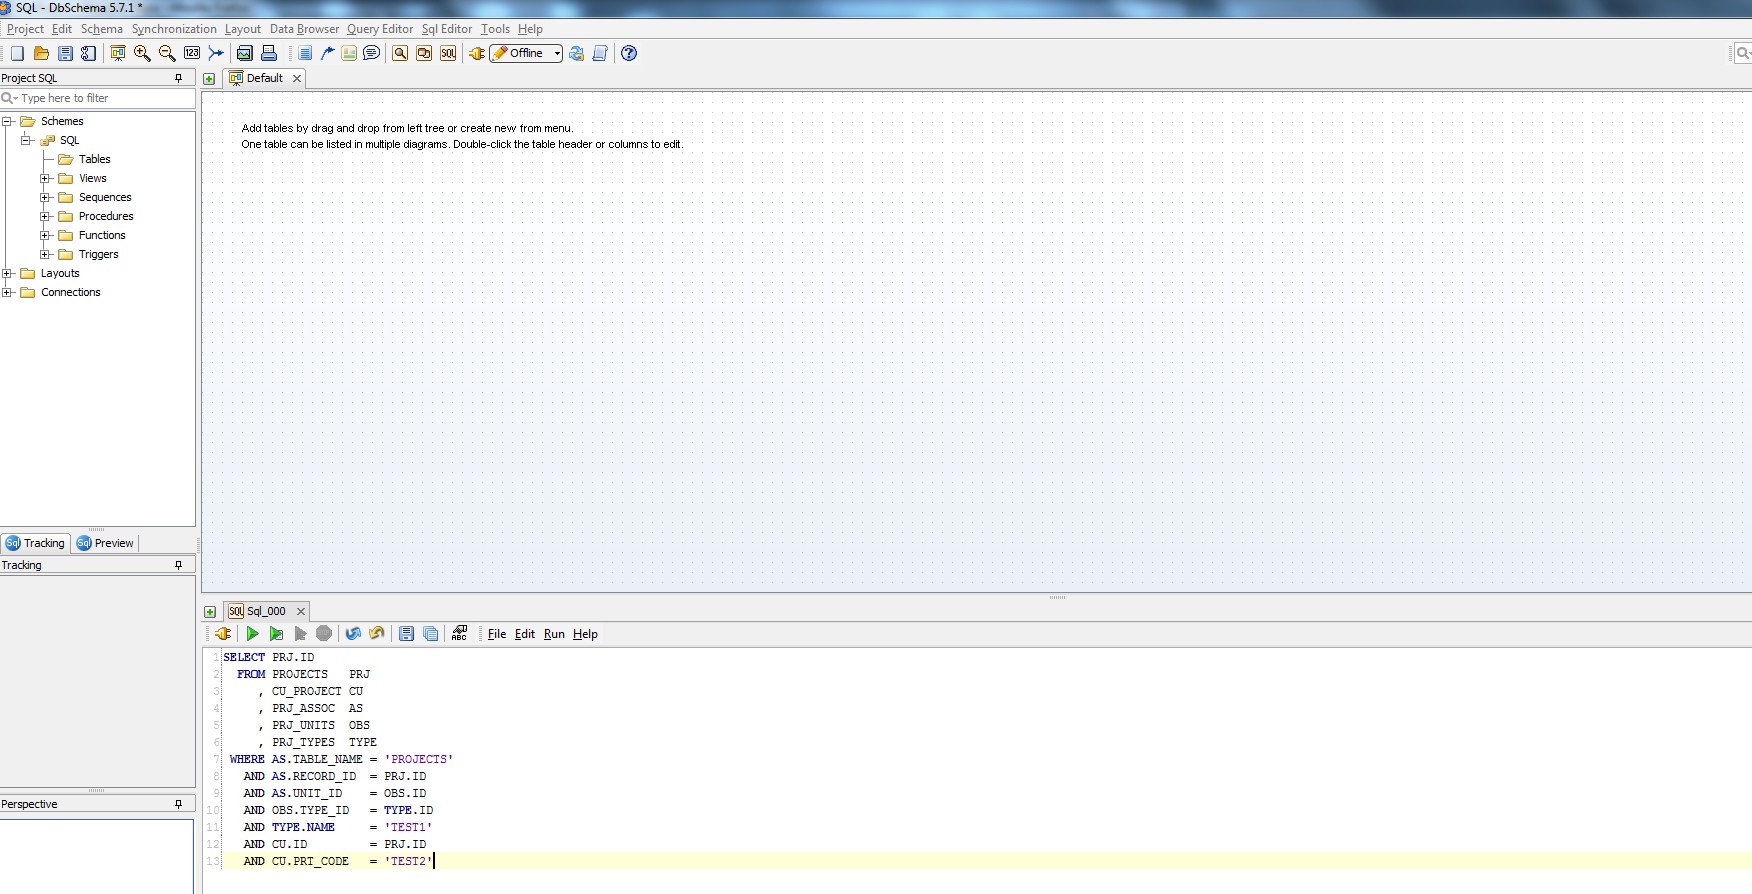Toggle the pin on Tracking panel
The width and height of the screenshot is (1752, 894).
pyautogui.click(x=179, y=565)
